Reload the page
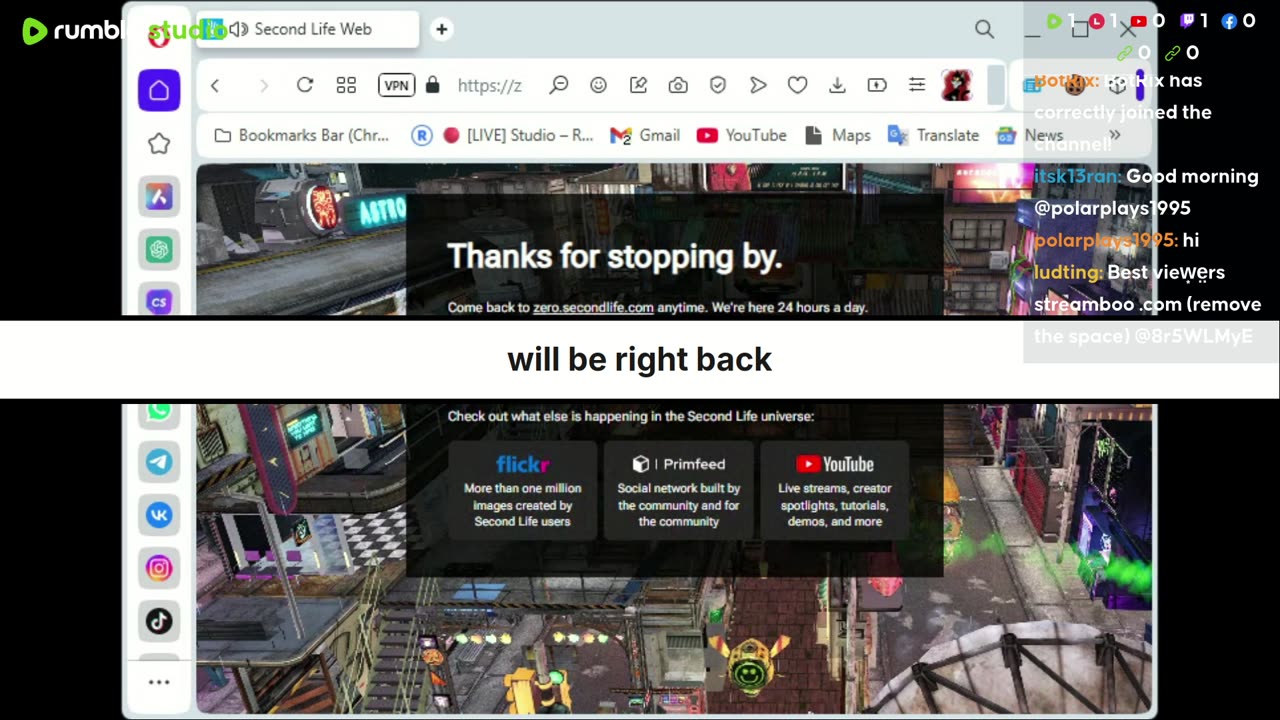The image size is (1280, 720). (x=305, y=86)
